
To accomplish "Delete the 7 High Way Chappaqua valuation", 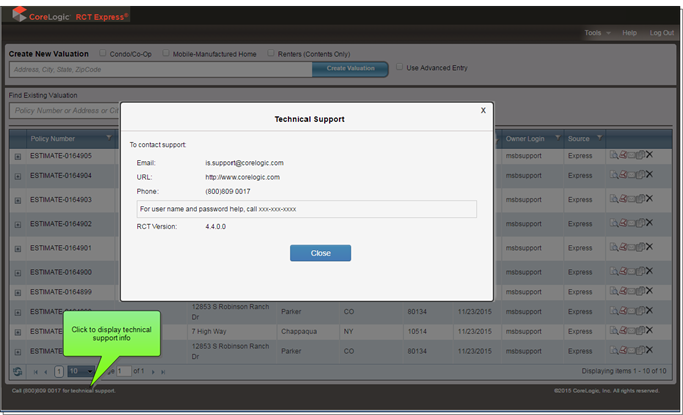I will [649, 330].
